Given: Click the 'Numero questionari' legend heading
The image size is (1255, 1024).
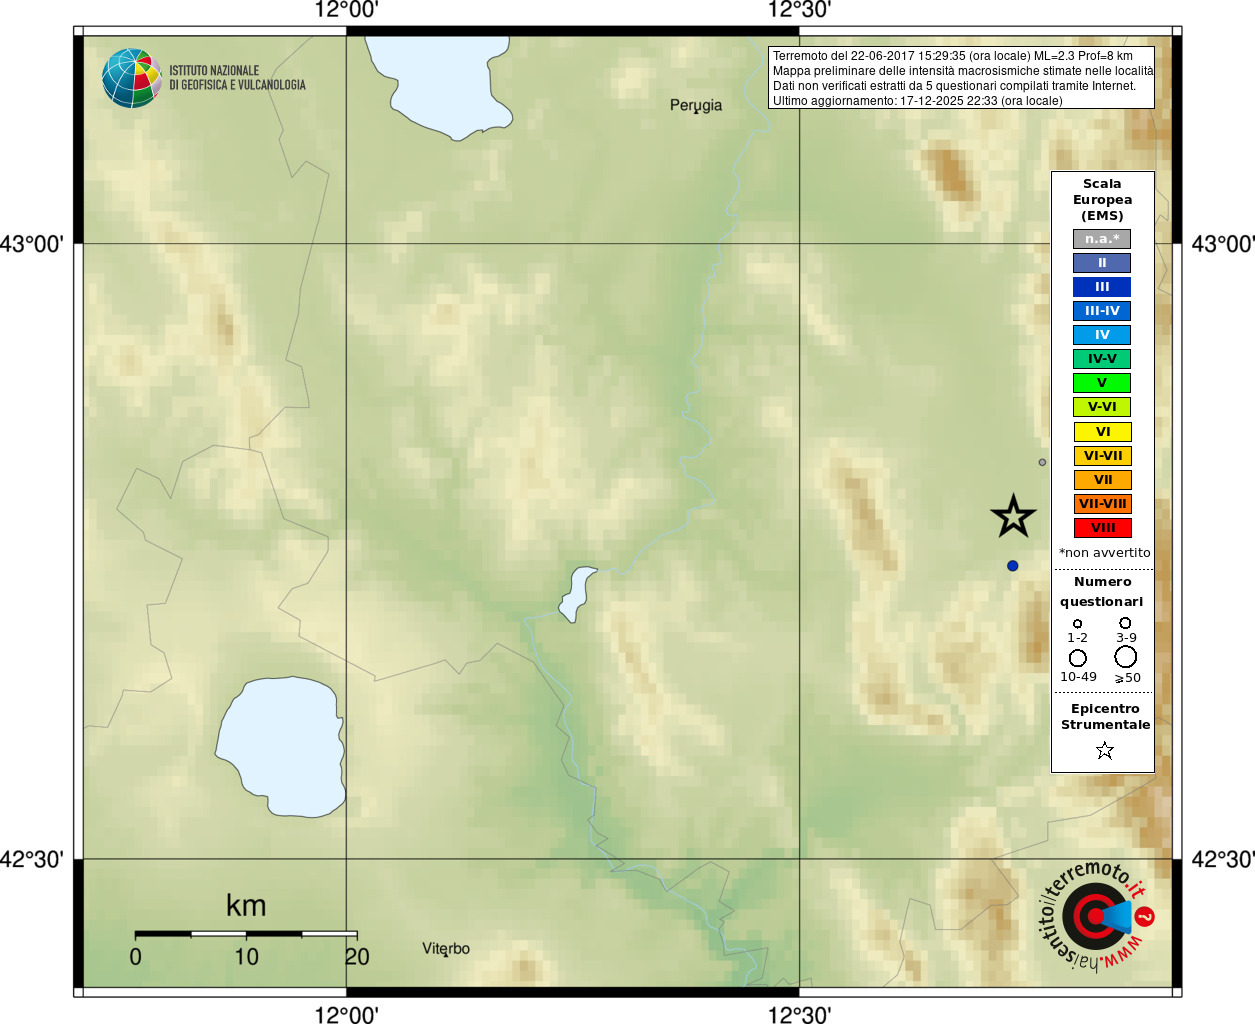Looking at the screenshot, I should click(1102, 592).
